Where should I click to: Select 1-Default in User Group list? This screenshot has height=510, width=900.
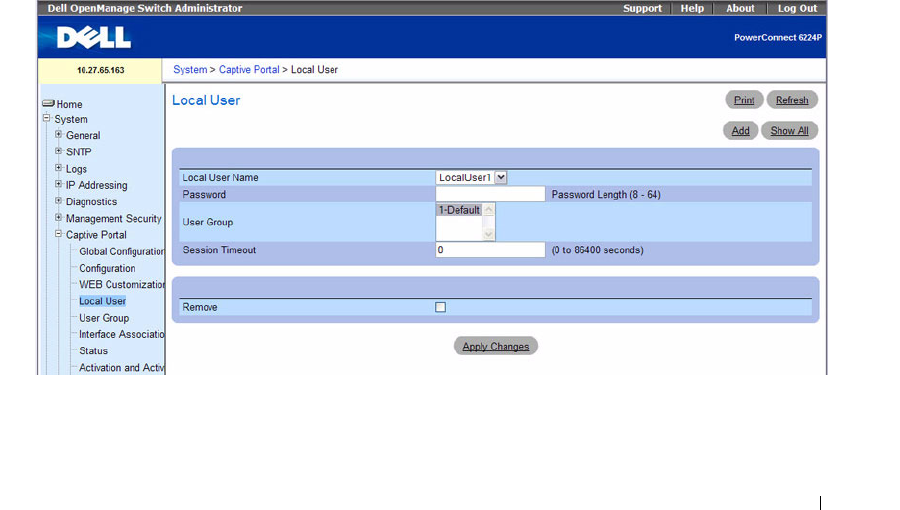pos(459,210)
